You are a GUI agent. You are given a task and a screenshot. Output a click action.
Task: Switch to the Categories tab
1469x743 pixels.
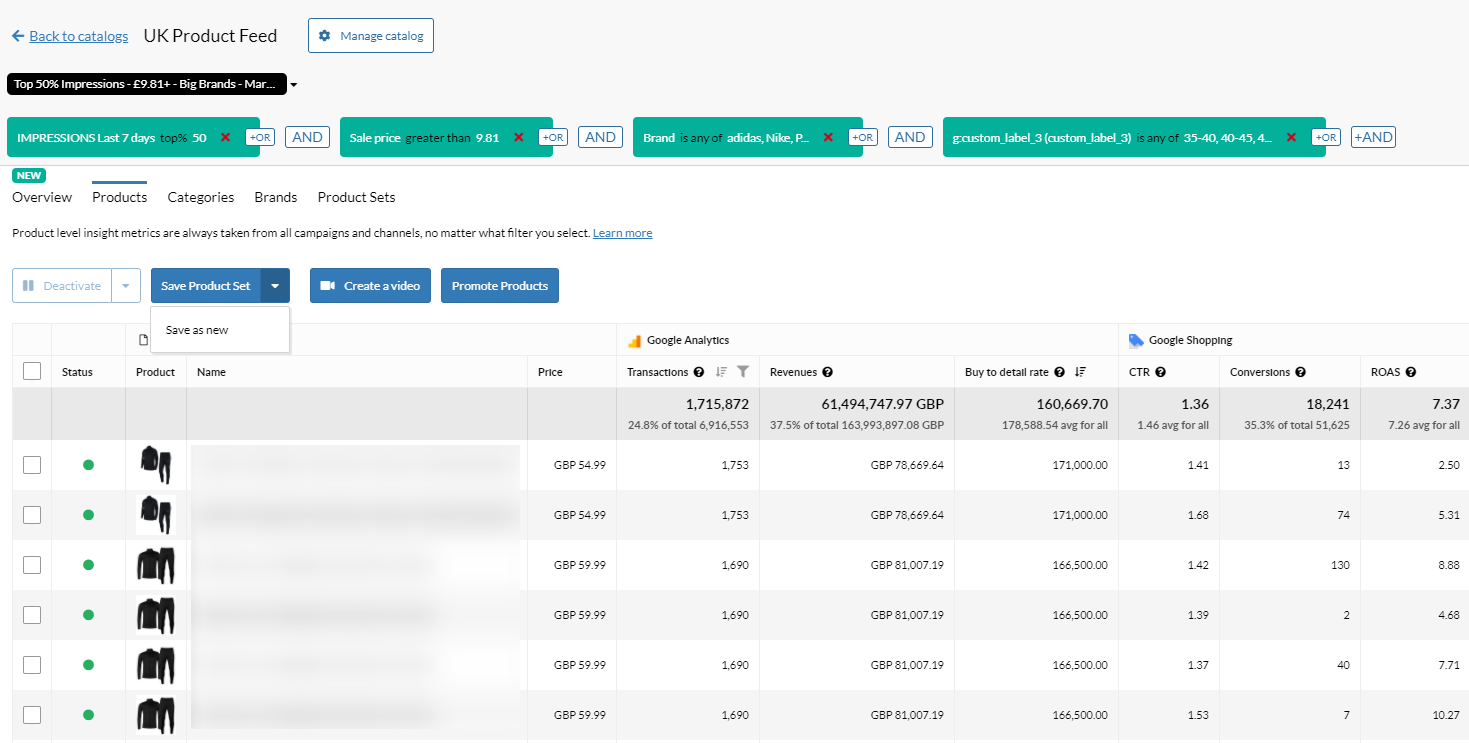[201, 197]
